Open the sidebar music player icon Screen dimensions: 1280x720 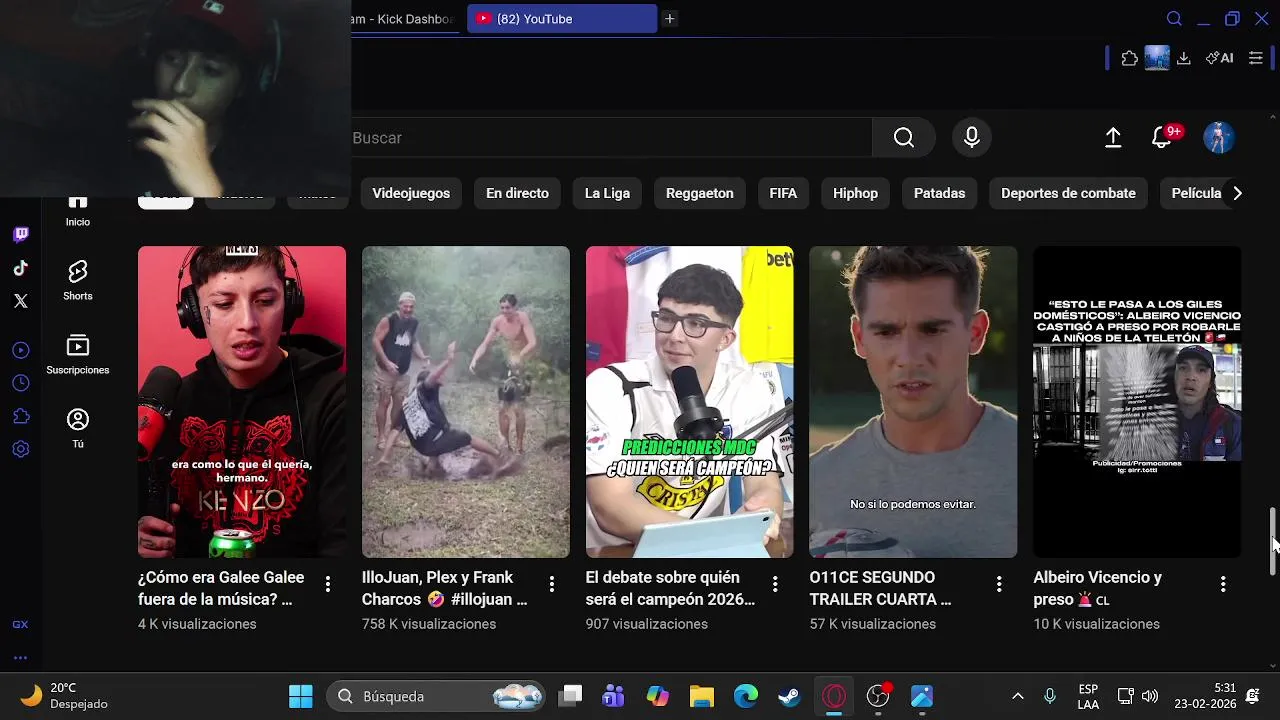[x=21, y=350]
